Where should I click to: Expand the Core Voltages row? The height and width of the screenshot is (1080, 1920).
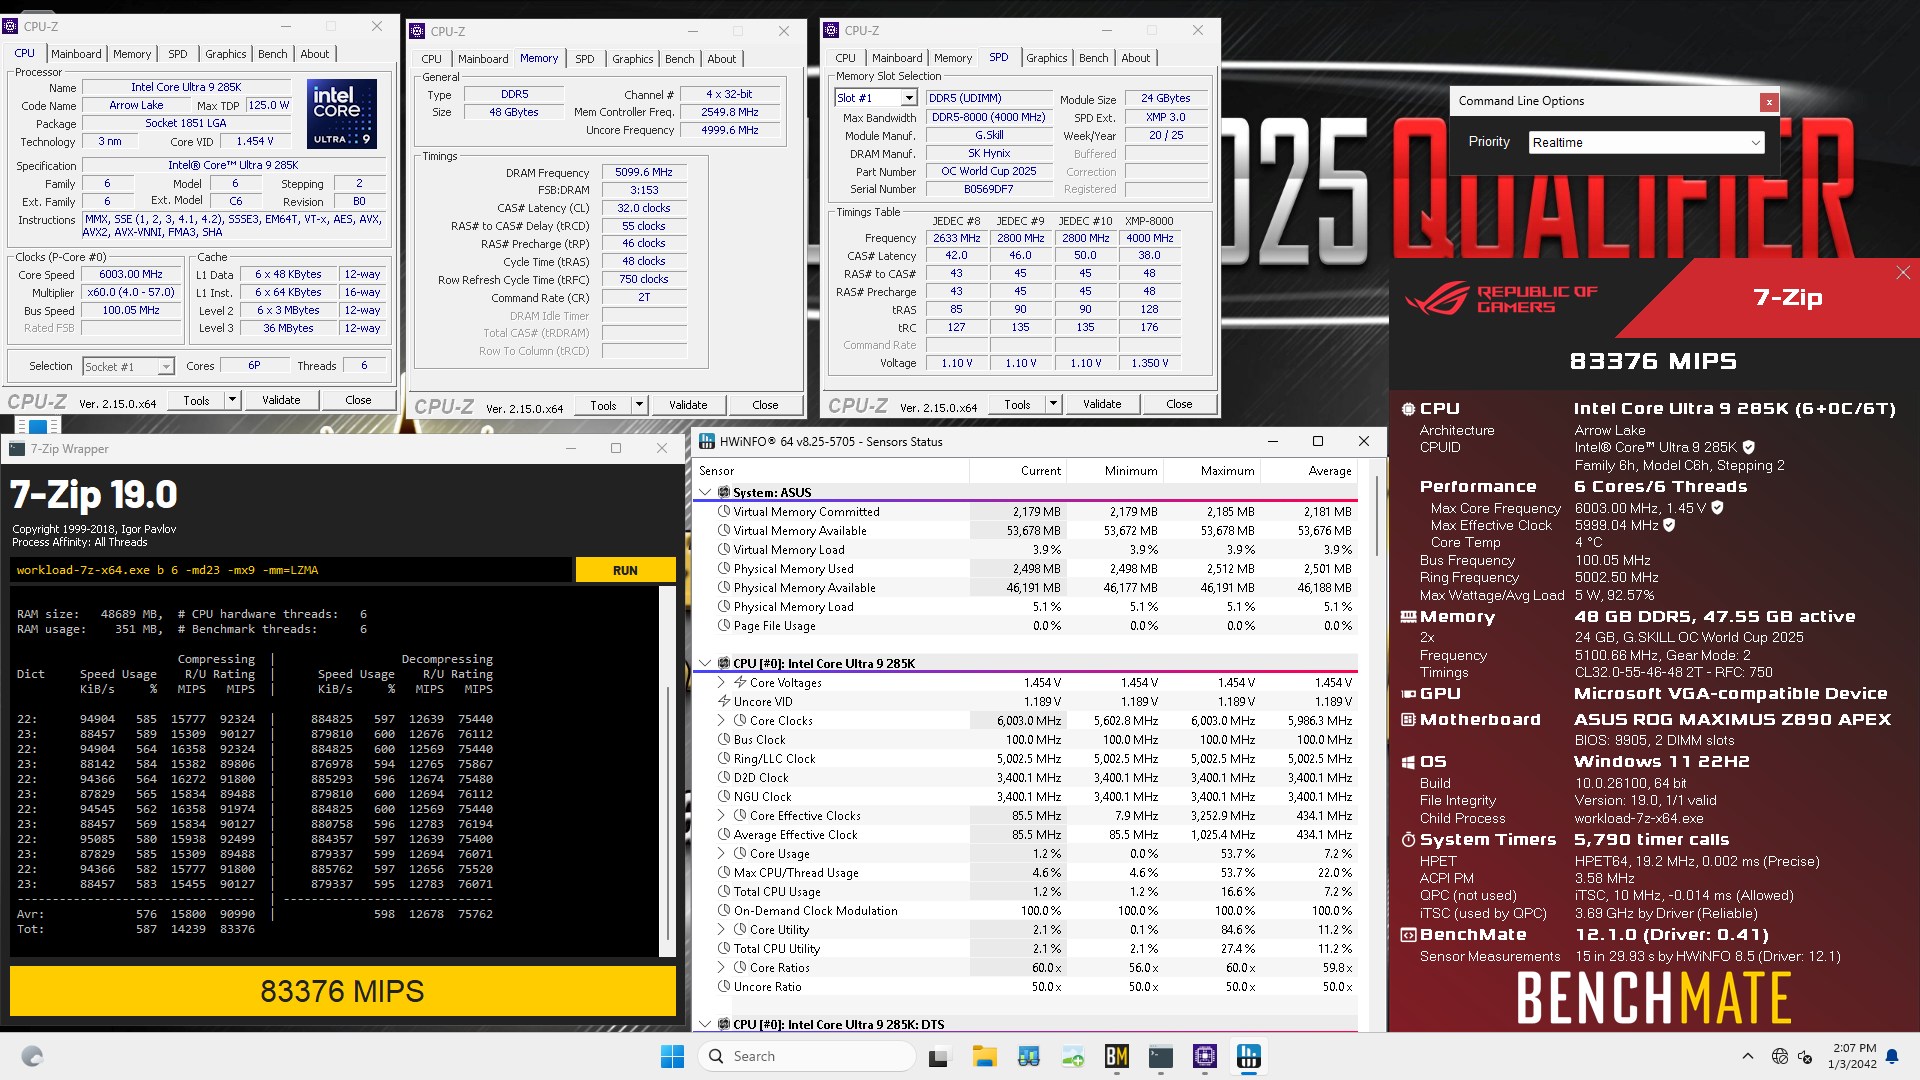click(722, 682)
